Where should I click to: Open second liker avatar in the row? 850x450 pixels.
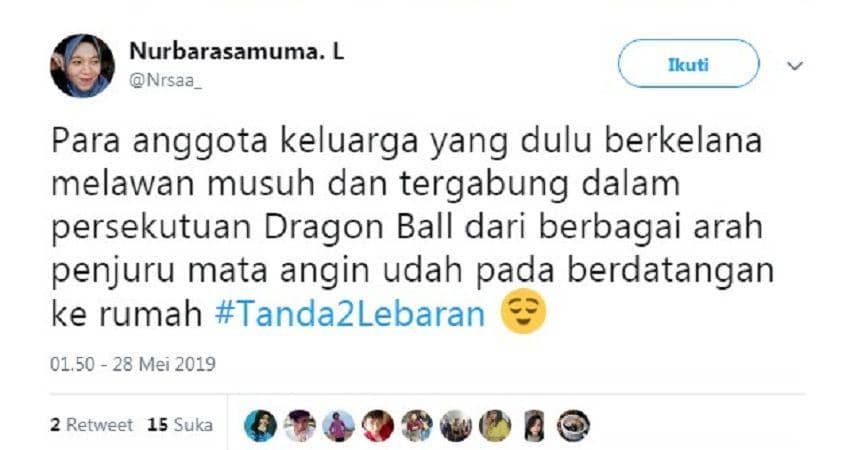(x=299, y=426)
